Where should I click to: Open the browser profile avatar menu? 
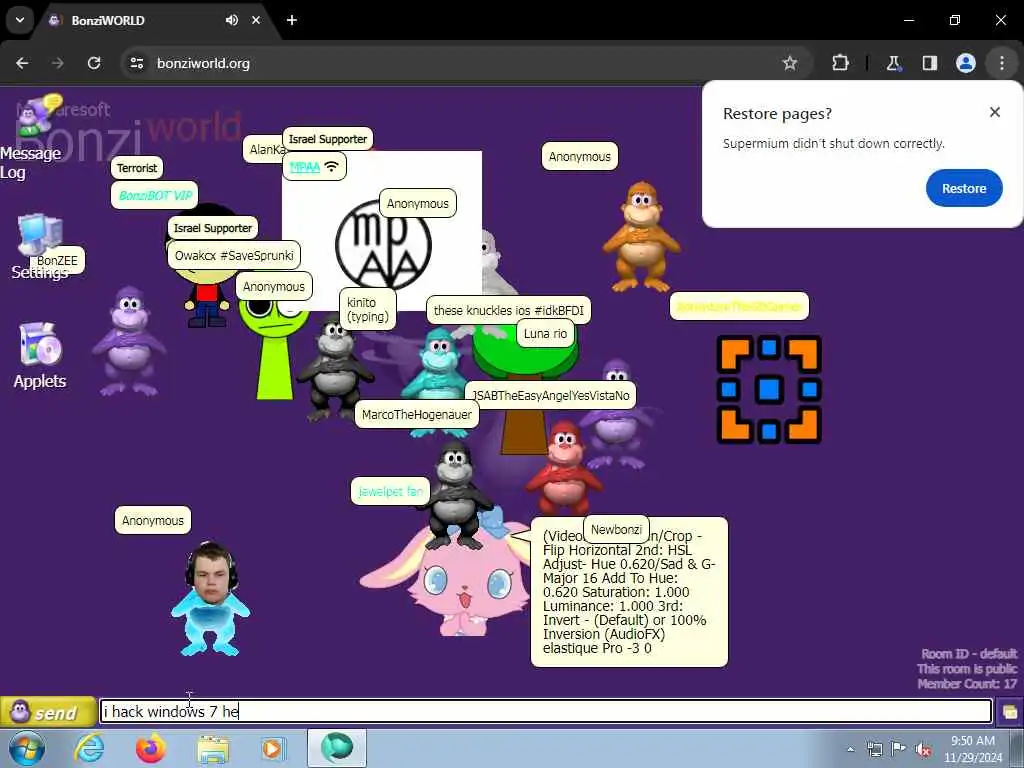pyautogui.click(x=965, y=63)
